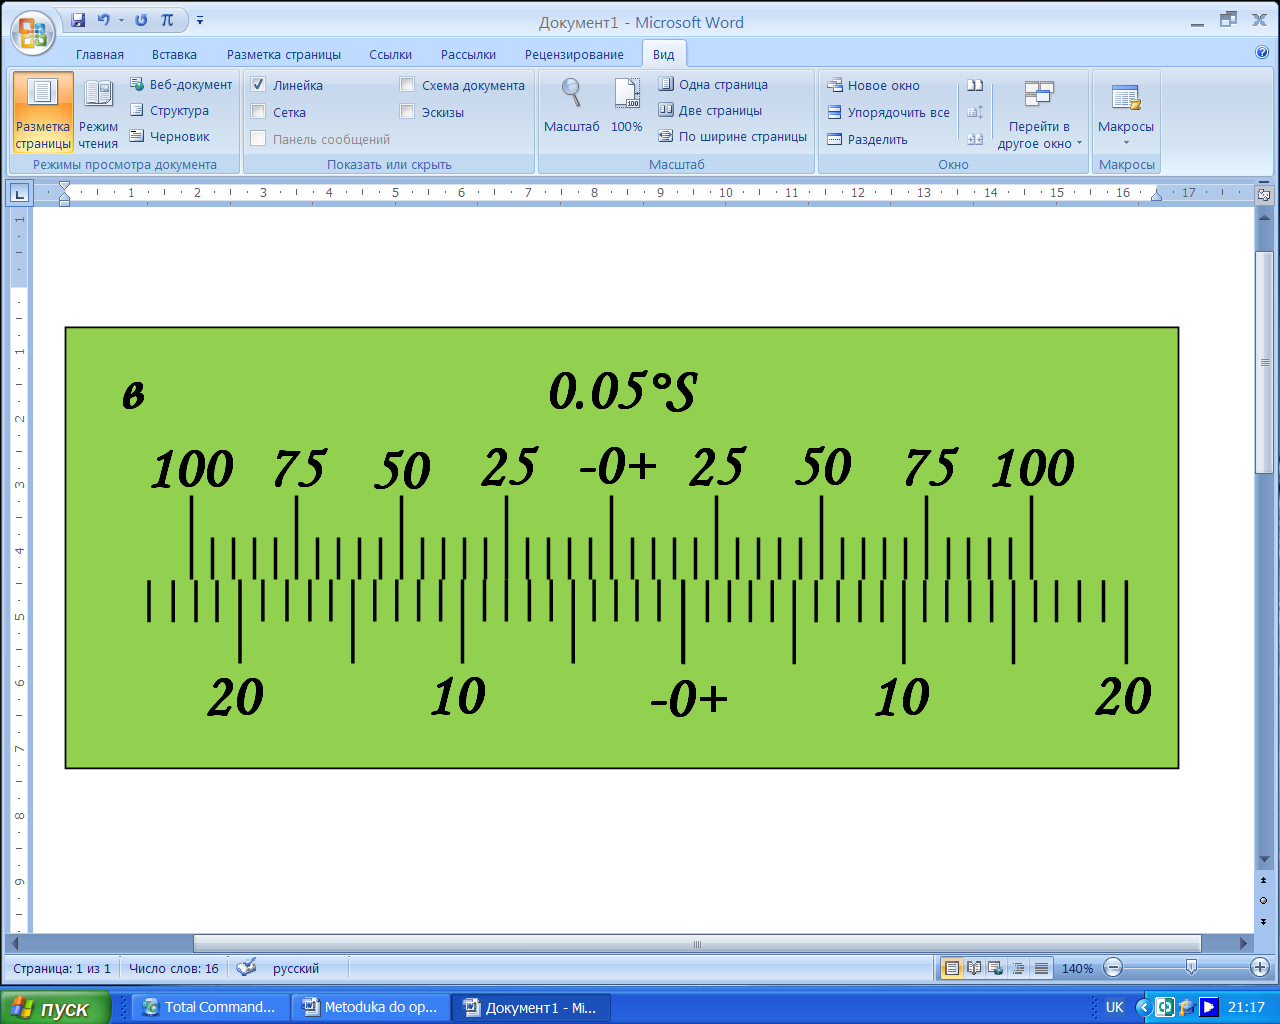
Task: Redo with the quick access repeat icon
Action: [x=141, y=20]
